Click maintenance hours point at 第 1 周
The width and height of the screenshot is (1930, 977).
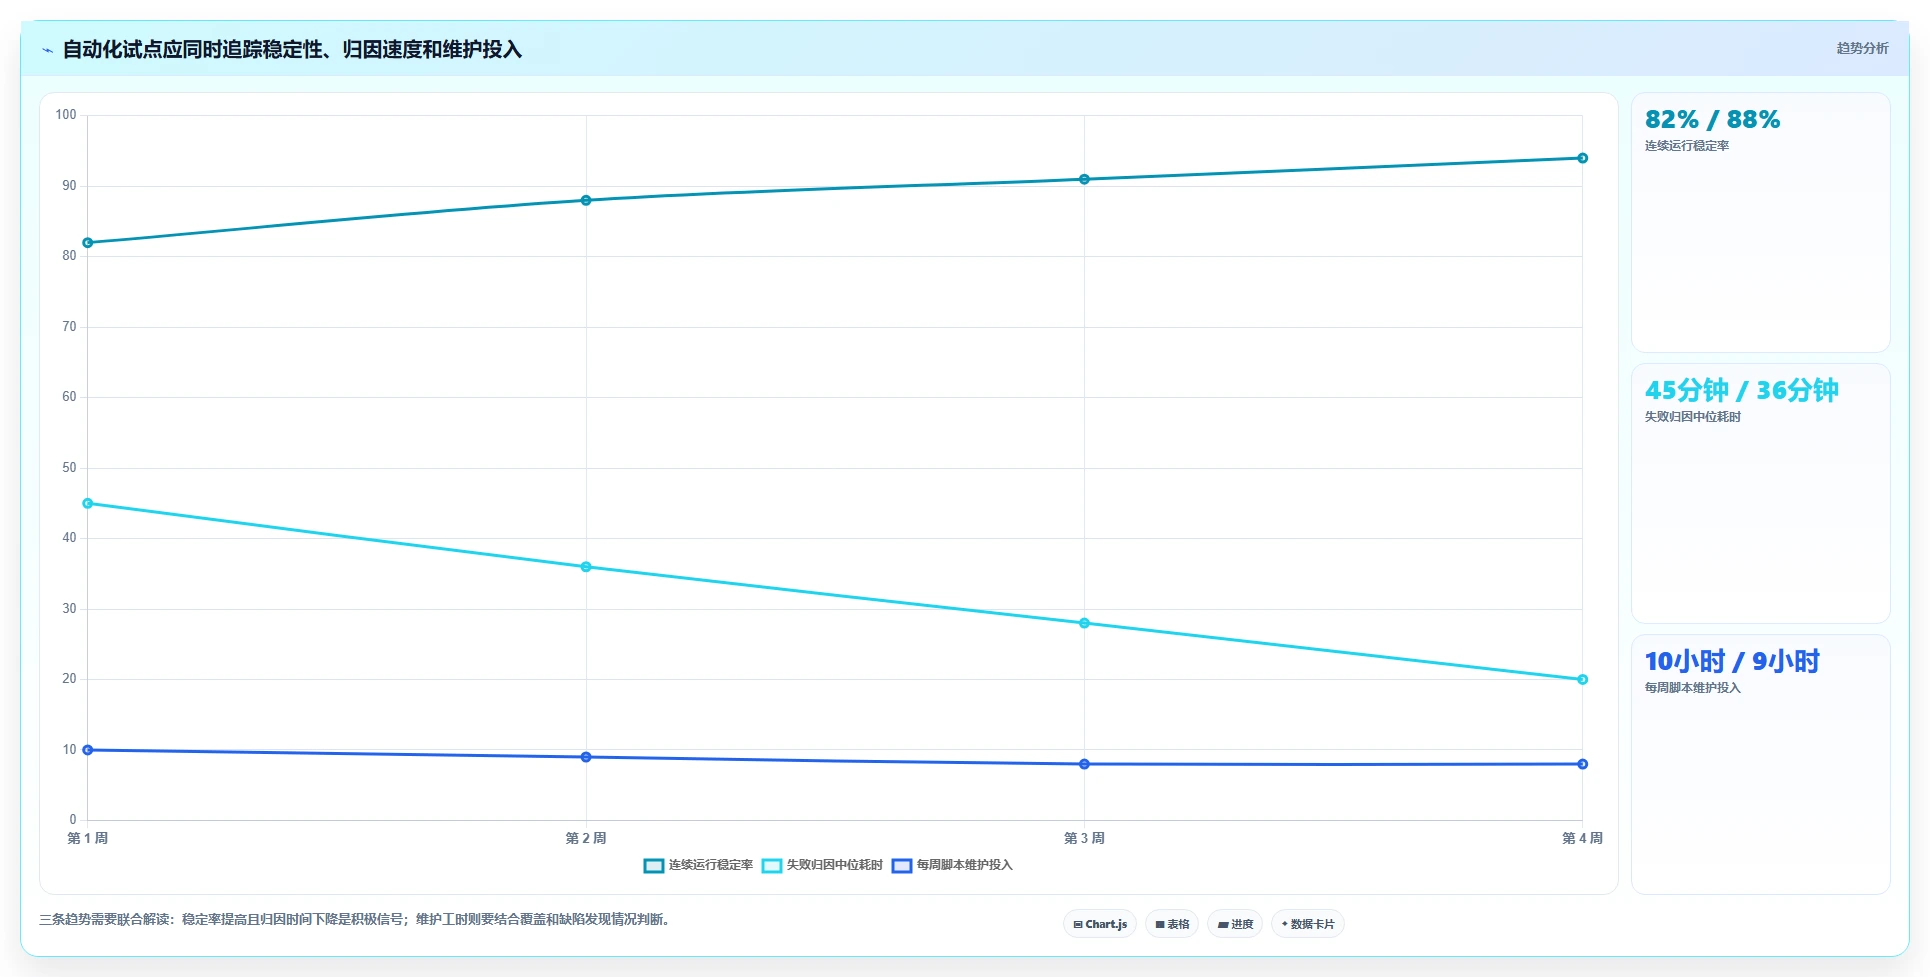pos(88,750)
